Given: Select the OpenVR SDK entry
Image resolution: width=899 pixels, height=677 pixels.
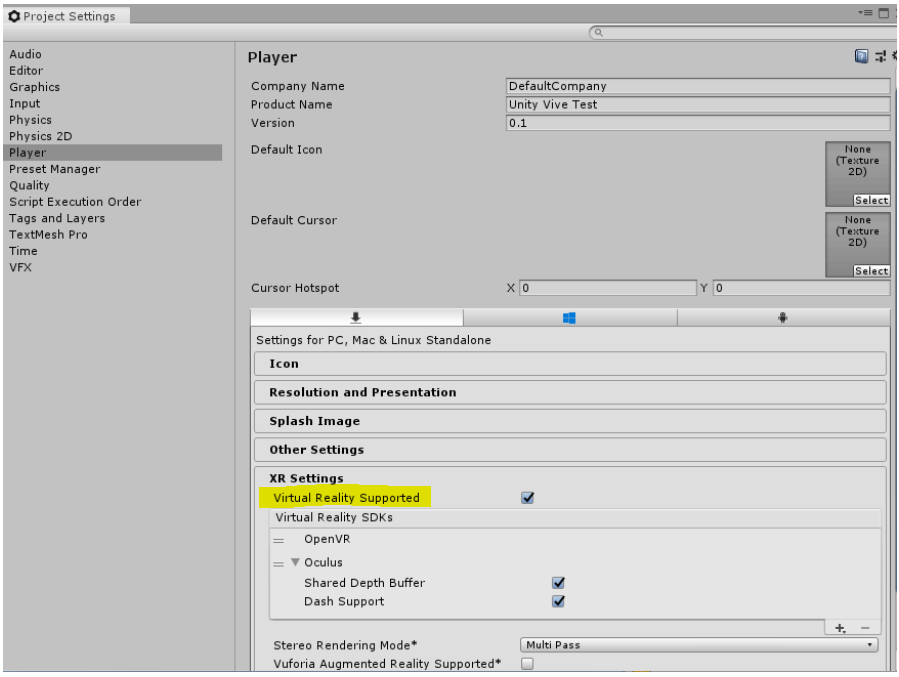Looking at the screenshot, I should pyautogui.click(x=327, y=539).
